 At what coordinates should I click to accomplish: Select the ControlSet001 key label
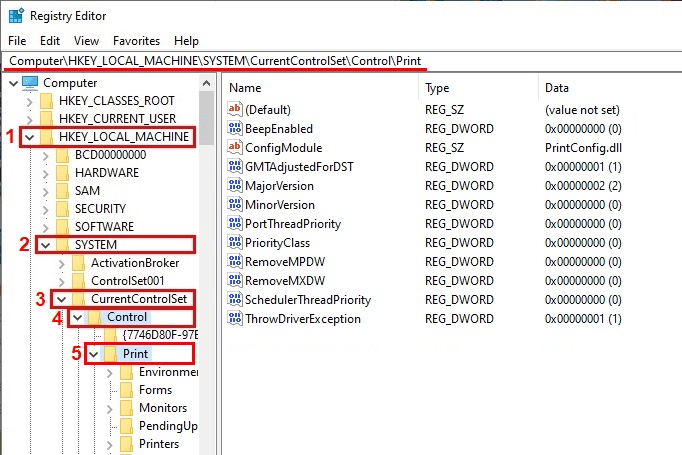pyautogui.click(x=127, y=281)
